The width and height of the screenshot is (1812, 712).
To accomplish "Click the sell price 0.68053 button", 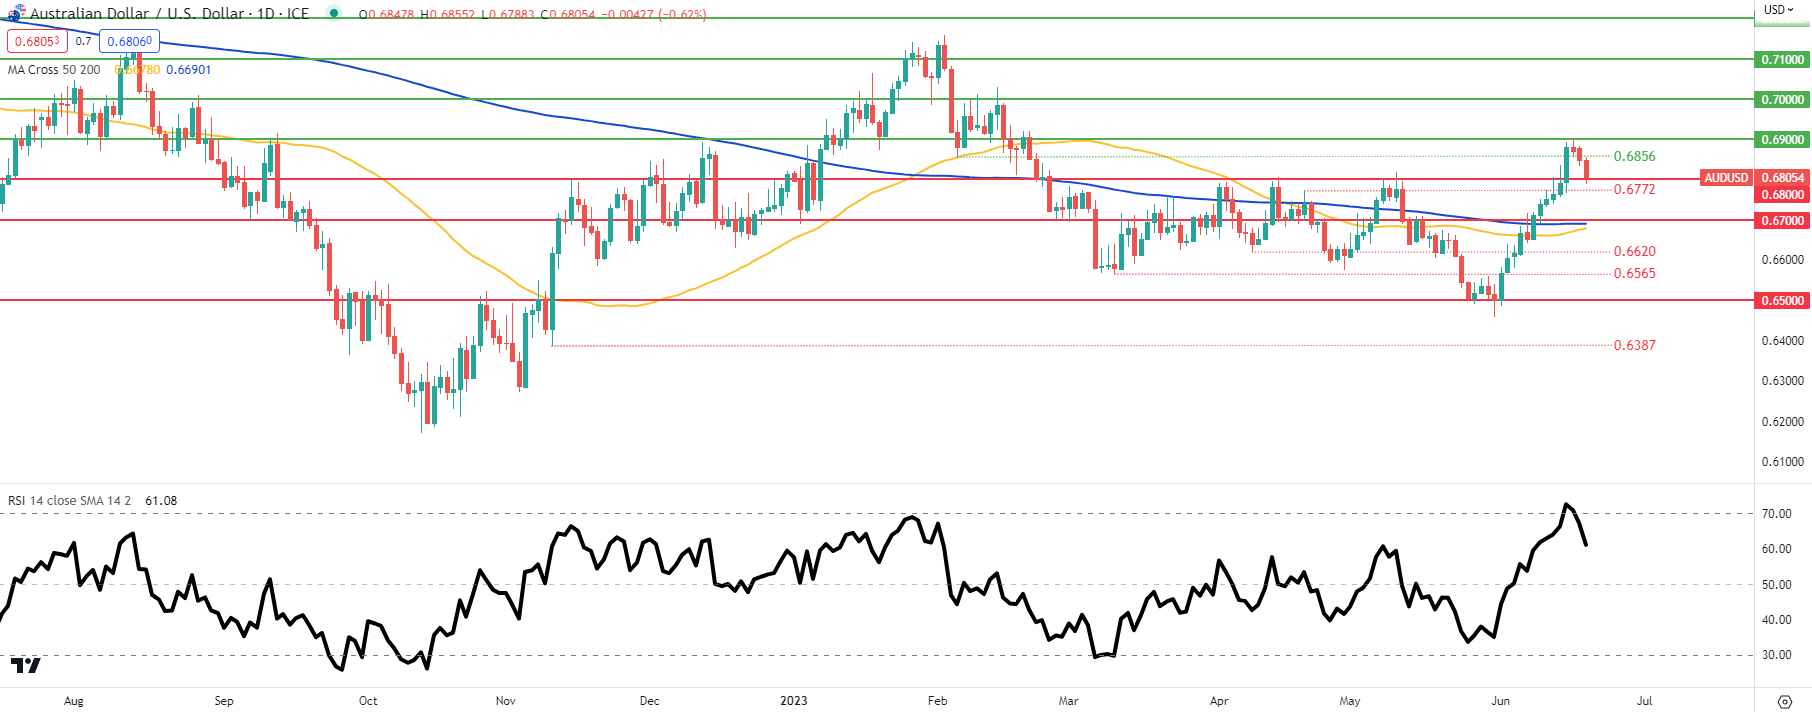I will click(x=37, y=41).
